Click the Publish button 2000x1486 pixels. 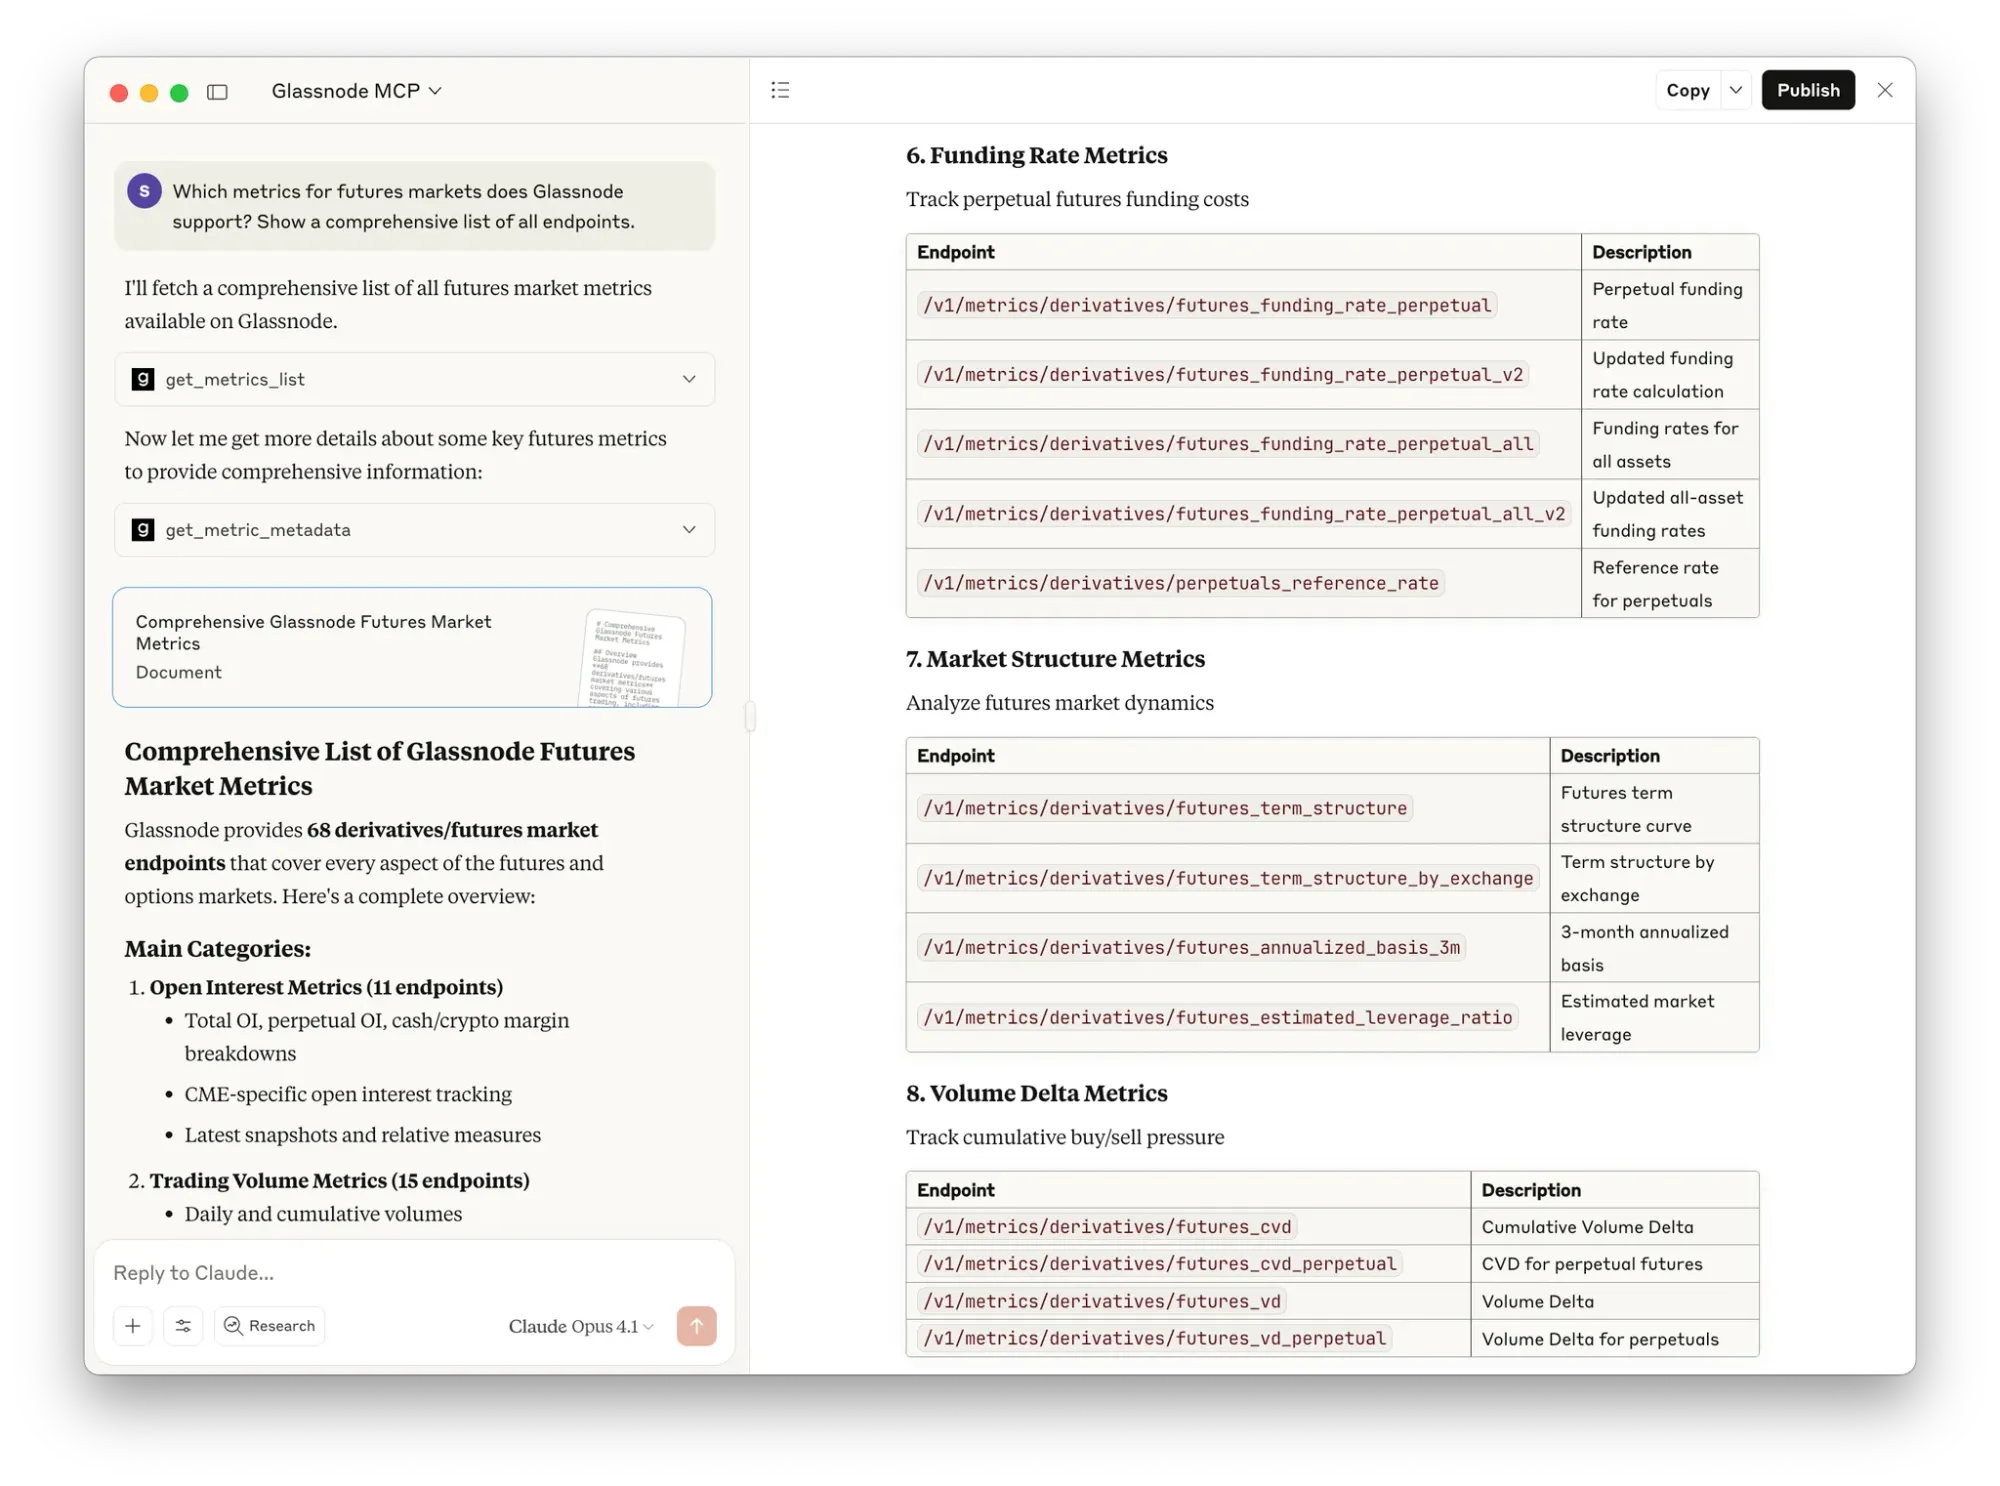click(x=1807, y=90)
